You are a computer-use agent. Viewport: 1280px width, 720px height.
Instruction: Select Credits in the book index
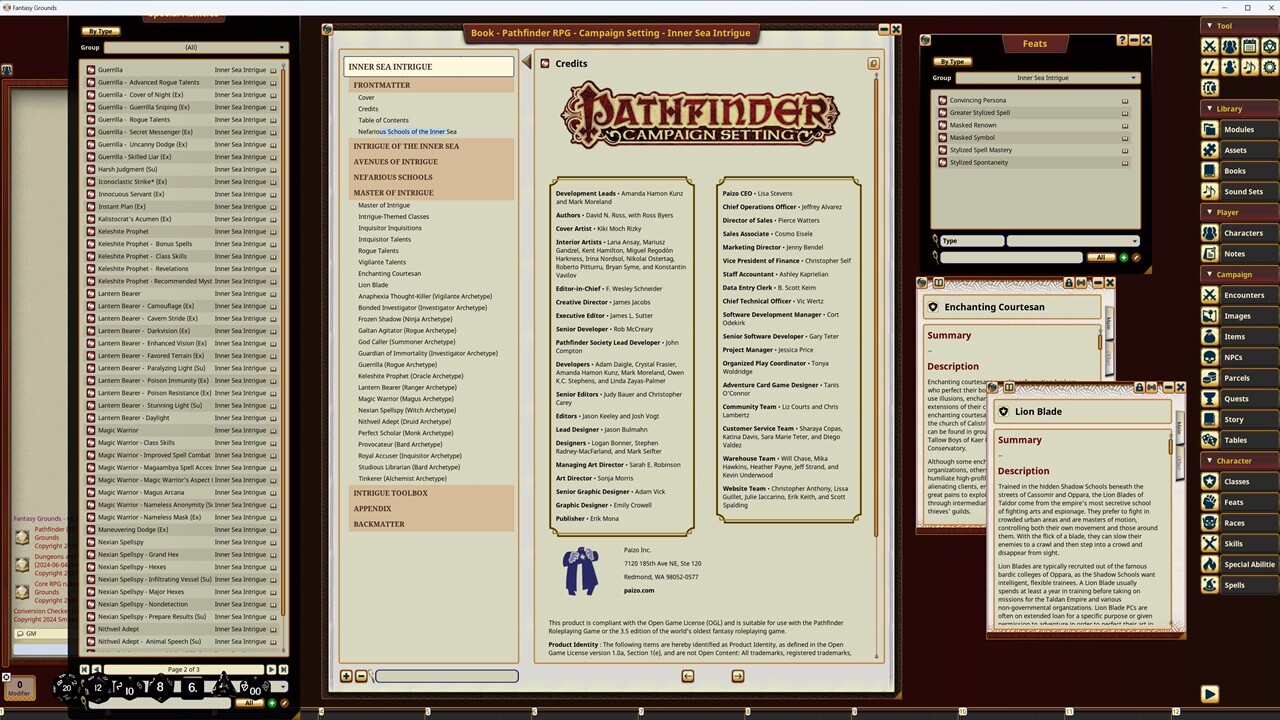click(x=368, y=109)
